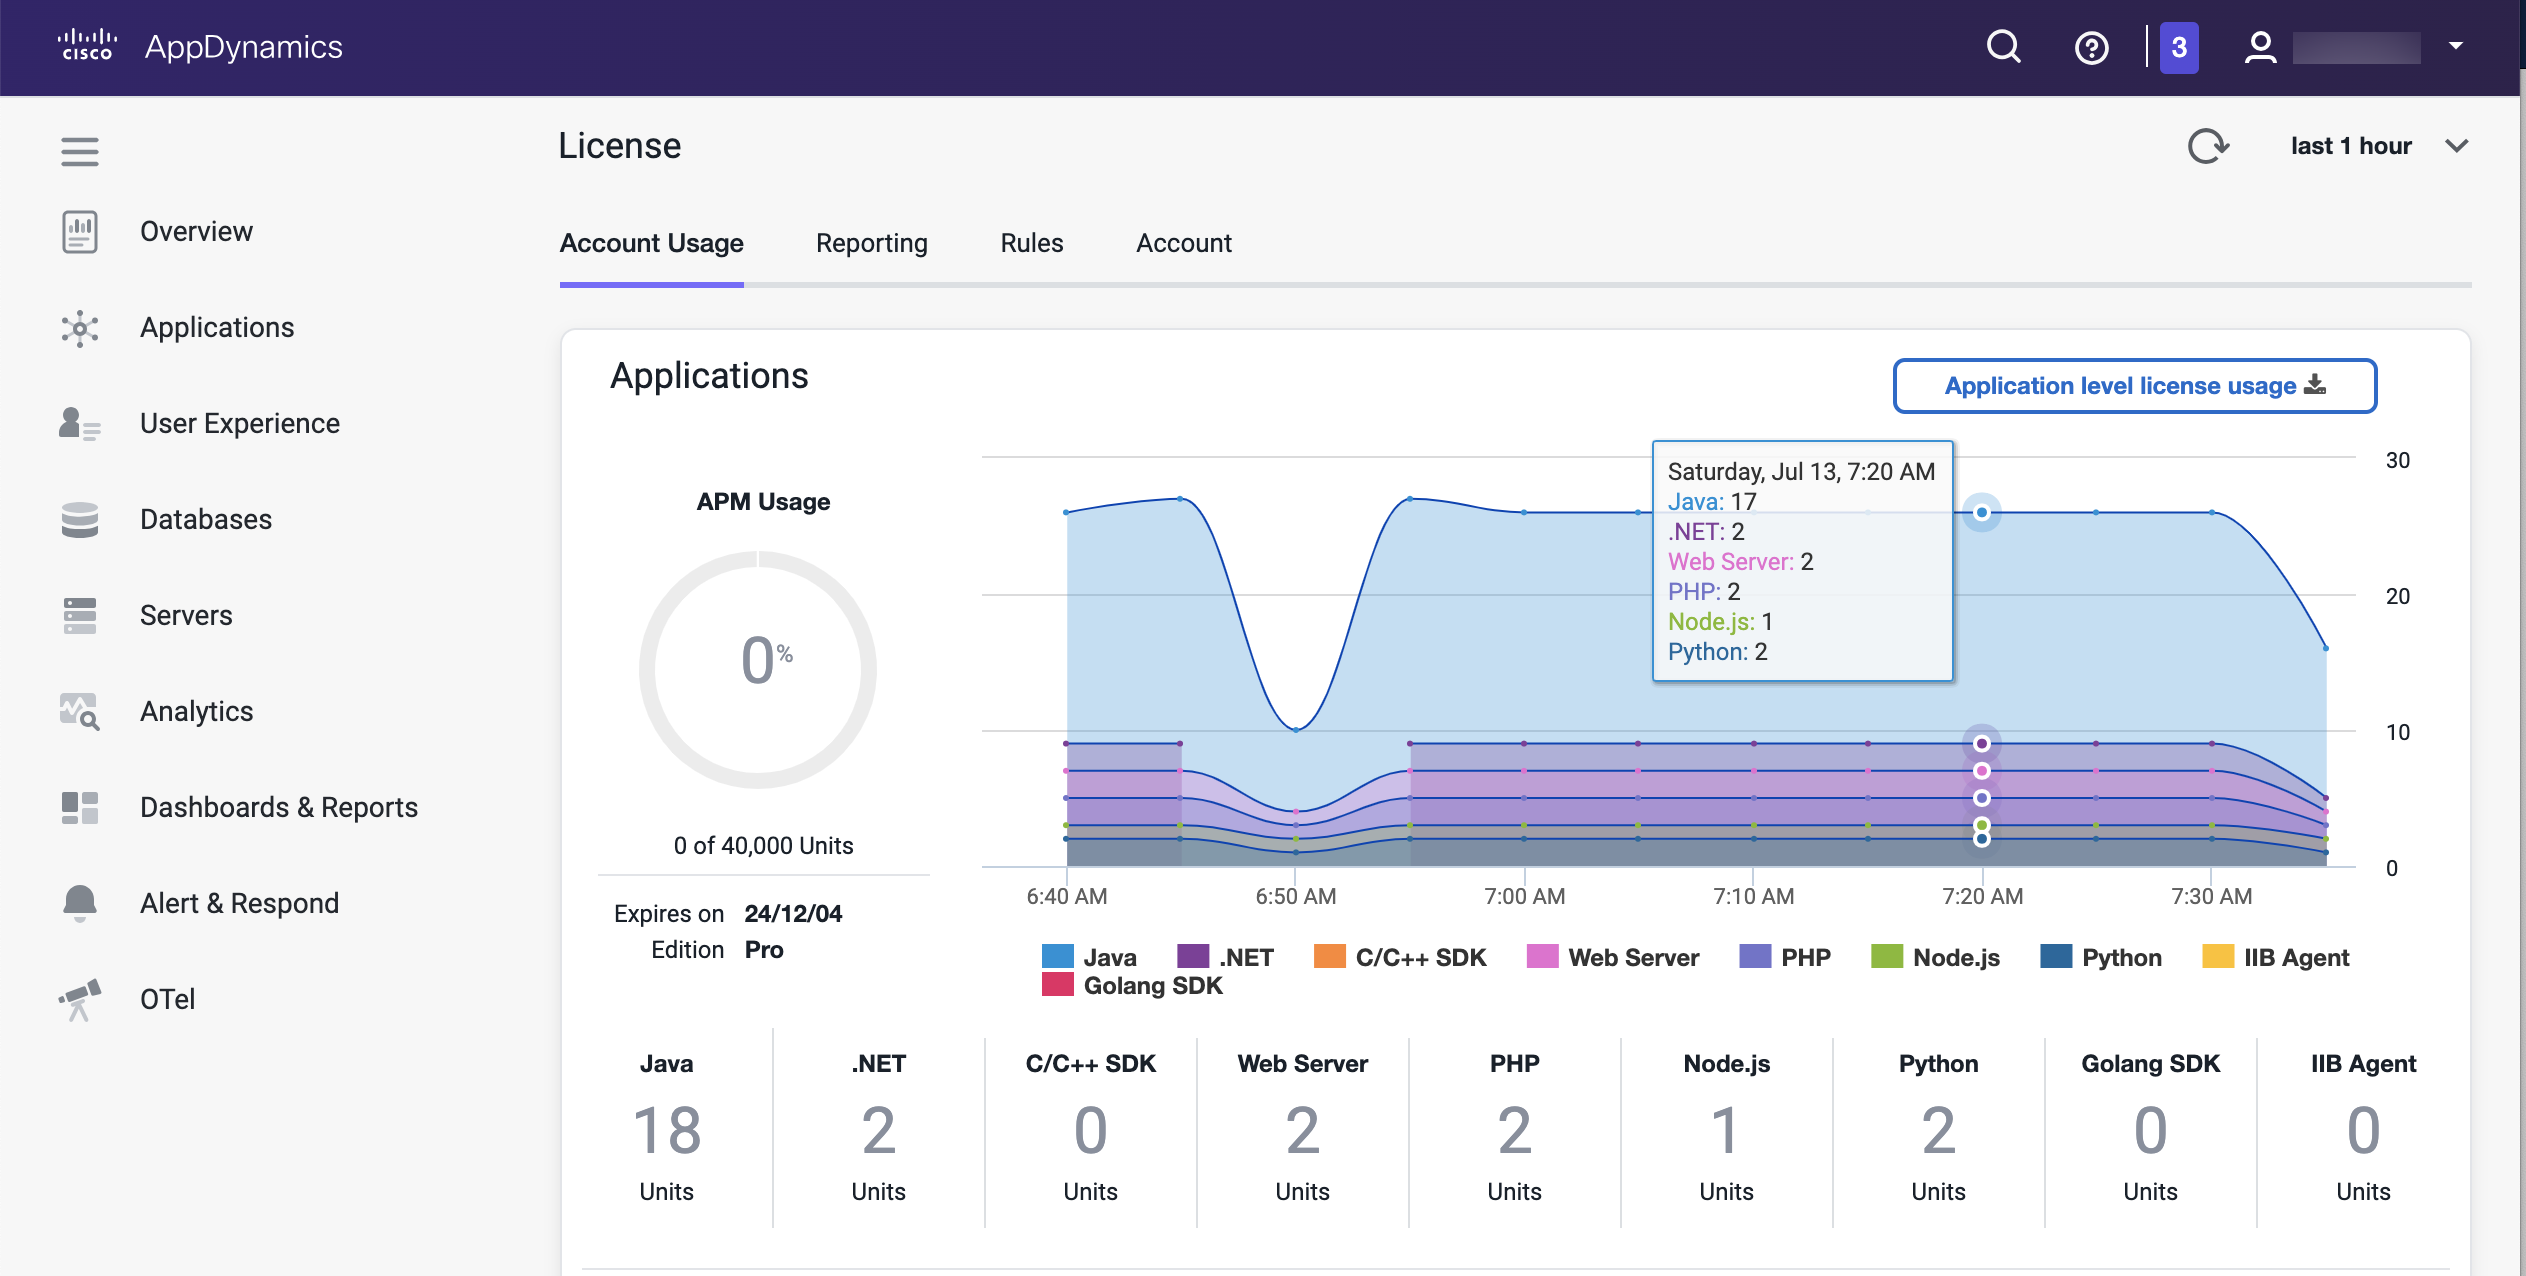Click the Alert & Respond bell icon
Image resolution: width=2526 pixels, height=1276 pixels.
coord(80,903)
